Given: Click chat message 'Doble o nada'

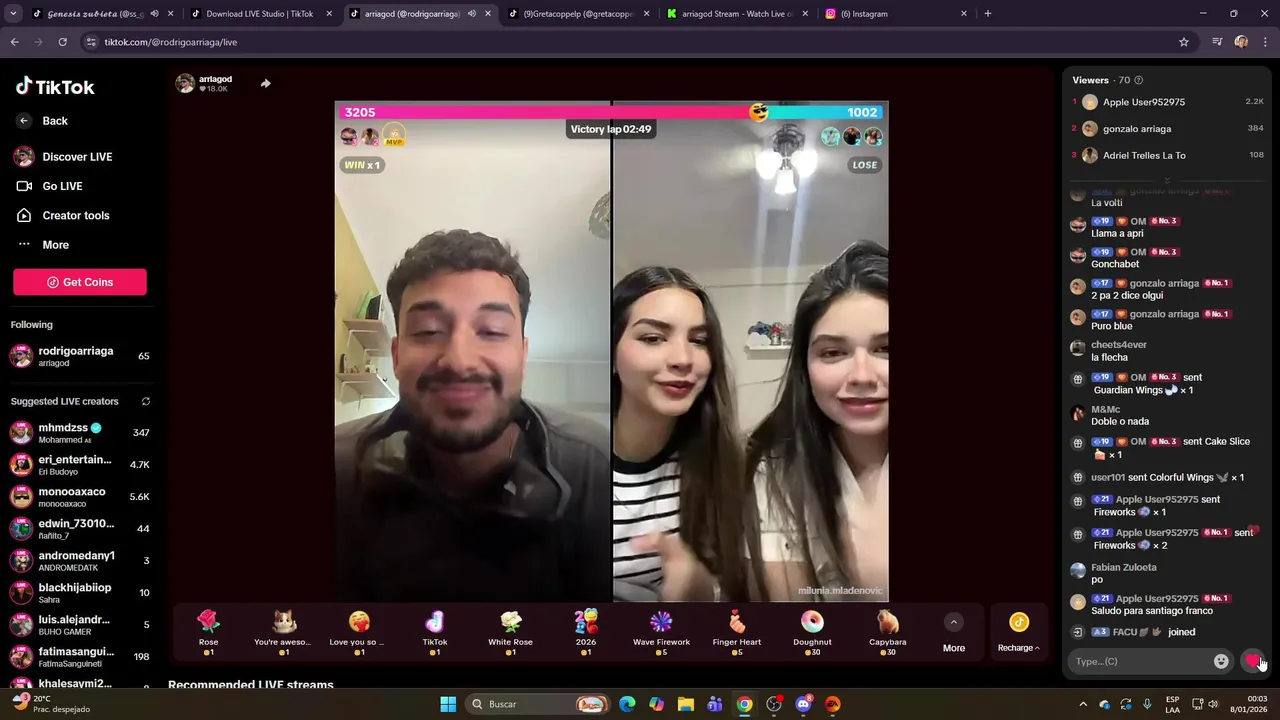Looking at the screenshot, I should tap(1120, 422).
